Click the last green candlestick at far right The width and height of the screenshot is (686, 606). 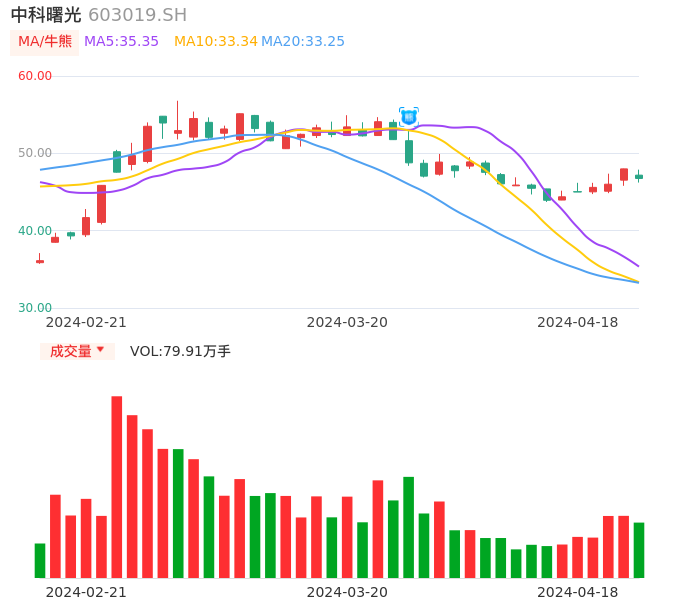639,177
